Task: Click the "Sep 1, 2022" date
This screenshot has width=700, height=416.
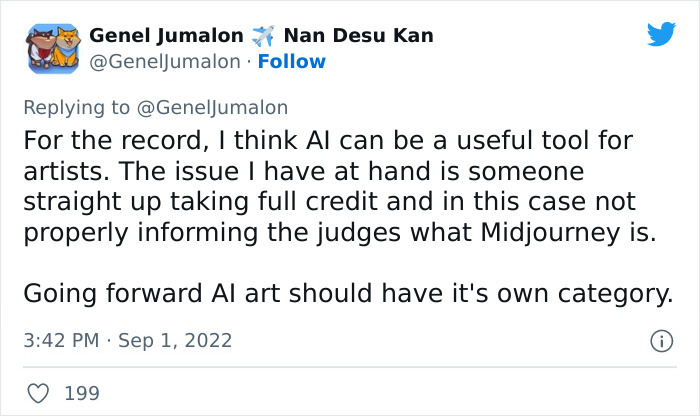Action: pyautogui.click(x=177, y=341)
